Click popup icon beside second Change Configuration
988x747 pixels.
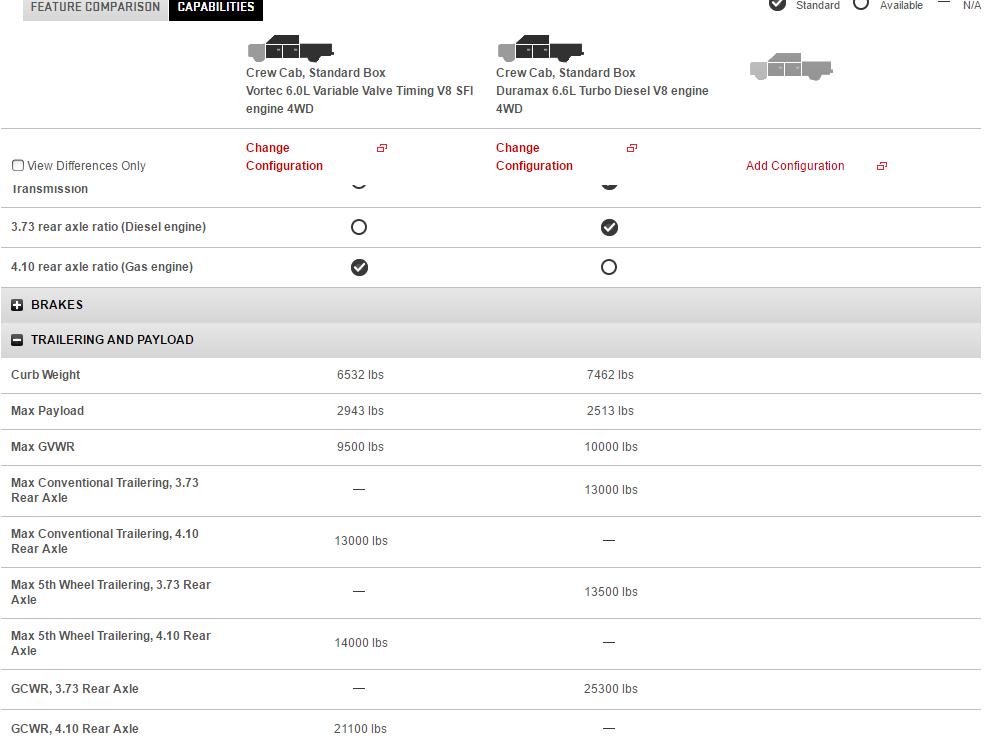click(631, 148)
